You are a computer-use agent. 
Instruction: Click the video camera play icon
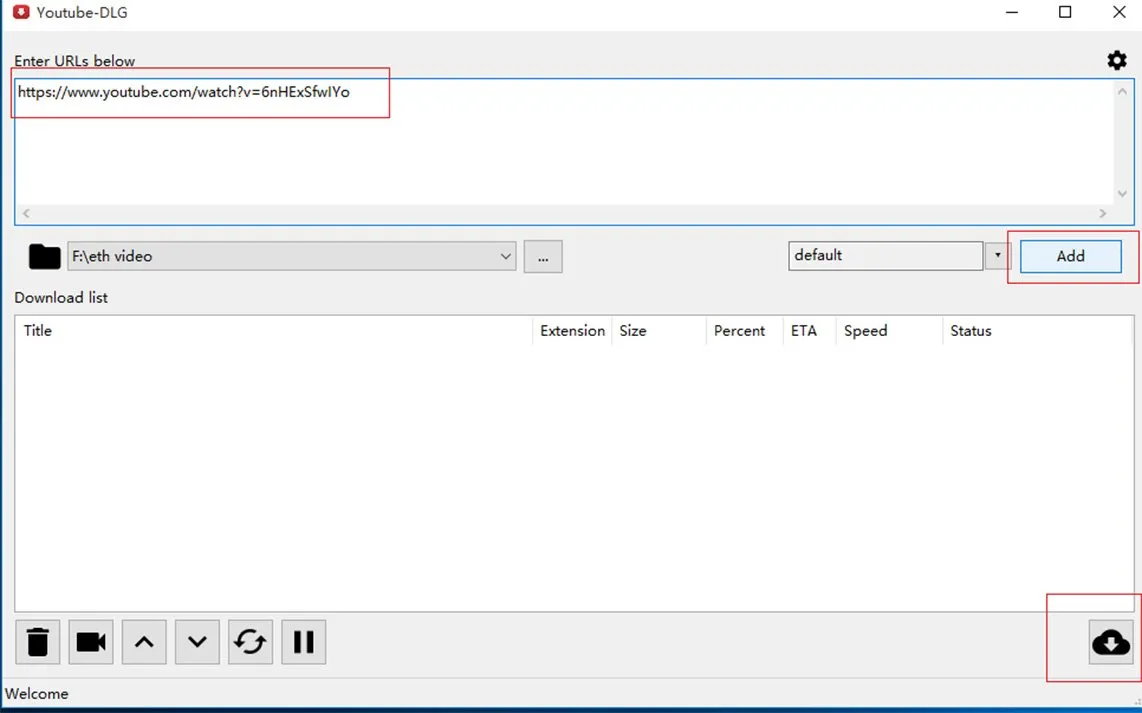[91, 642]
